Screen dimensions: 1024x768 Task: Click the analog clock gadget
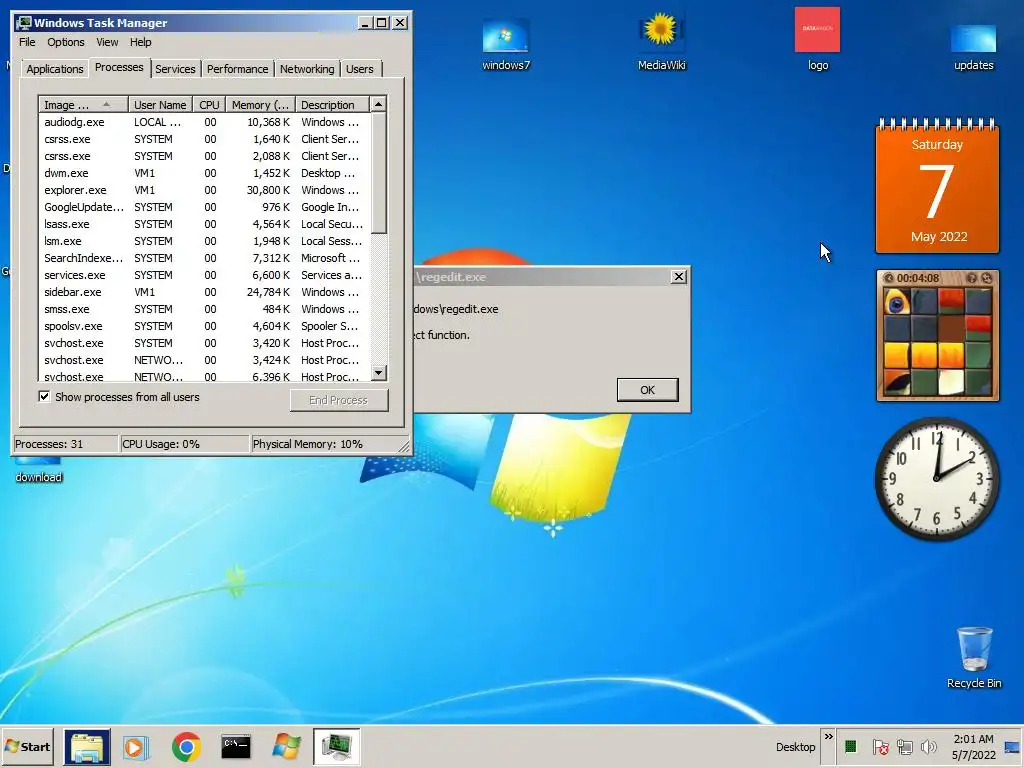[937, 479]
